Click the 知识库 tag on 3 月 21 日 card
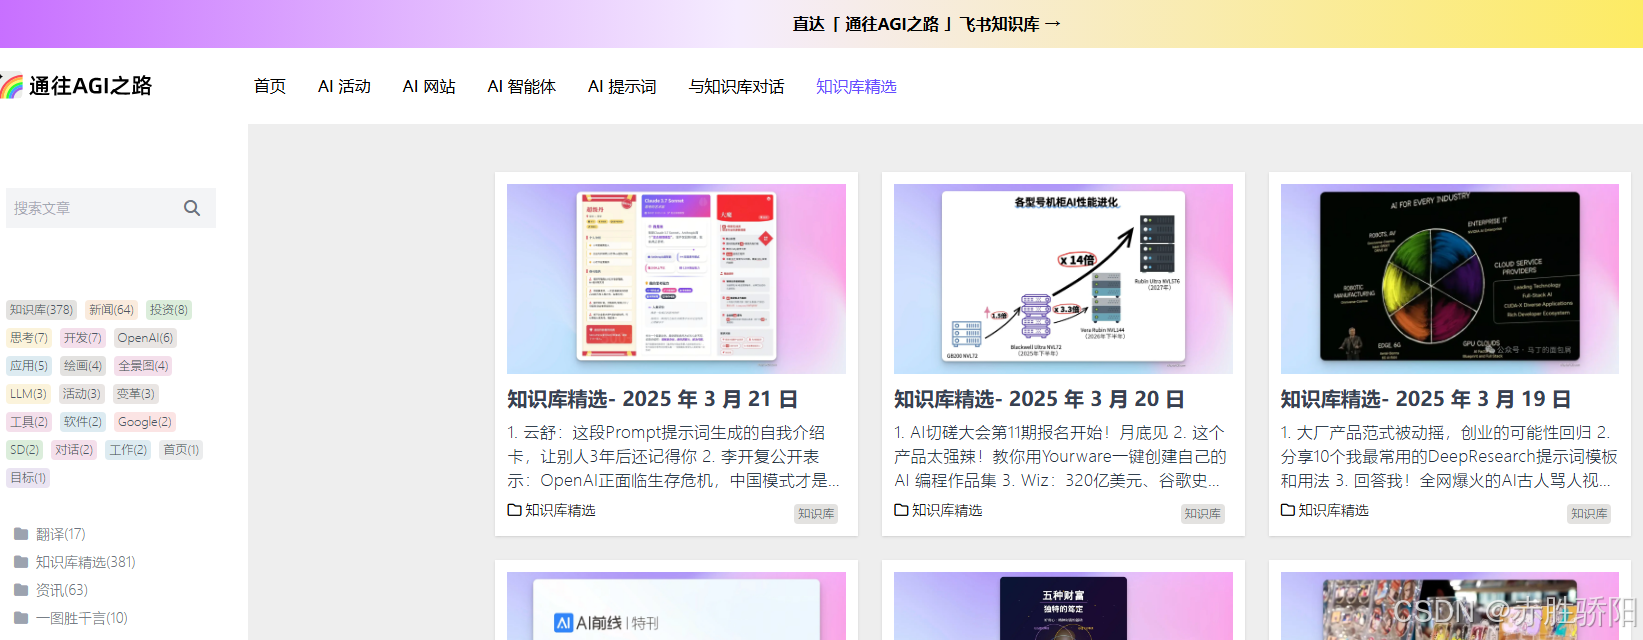This screenshot has width=1643, height=640. tap(816, 513)
